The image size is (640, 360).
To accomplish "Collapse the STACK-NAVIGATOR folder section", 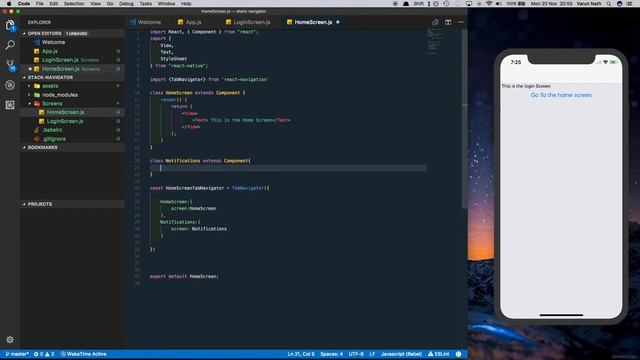I will 73,77.
